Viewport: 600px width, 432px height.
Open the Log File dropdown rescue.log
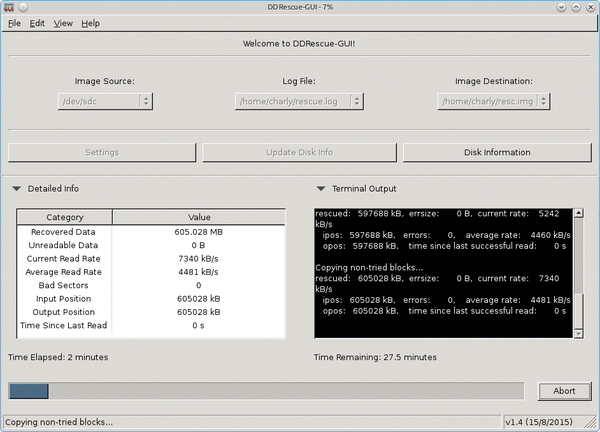tap(299, 101)
